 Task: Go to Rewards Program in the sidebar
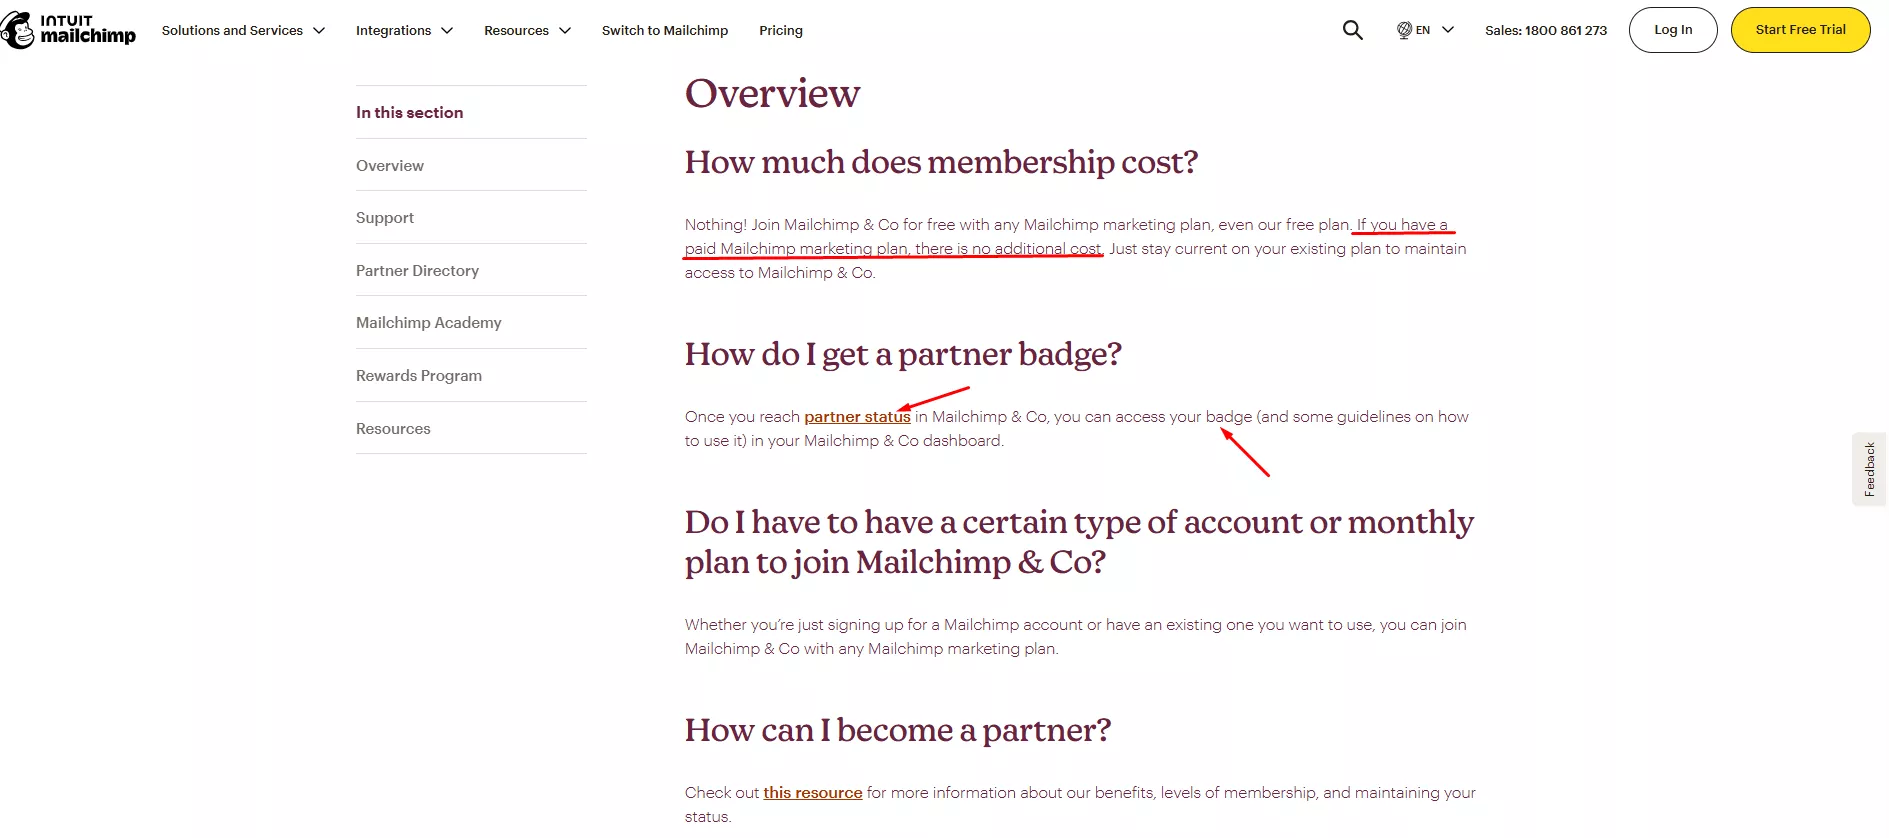point(418,375)
